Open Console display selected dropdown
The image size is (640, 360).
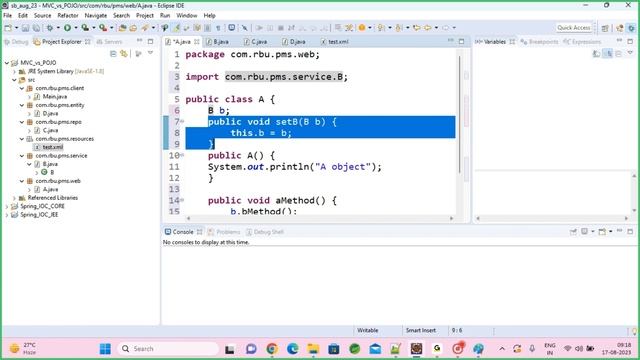pos(593,231)
